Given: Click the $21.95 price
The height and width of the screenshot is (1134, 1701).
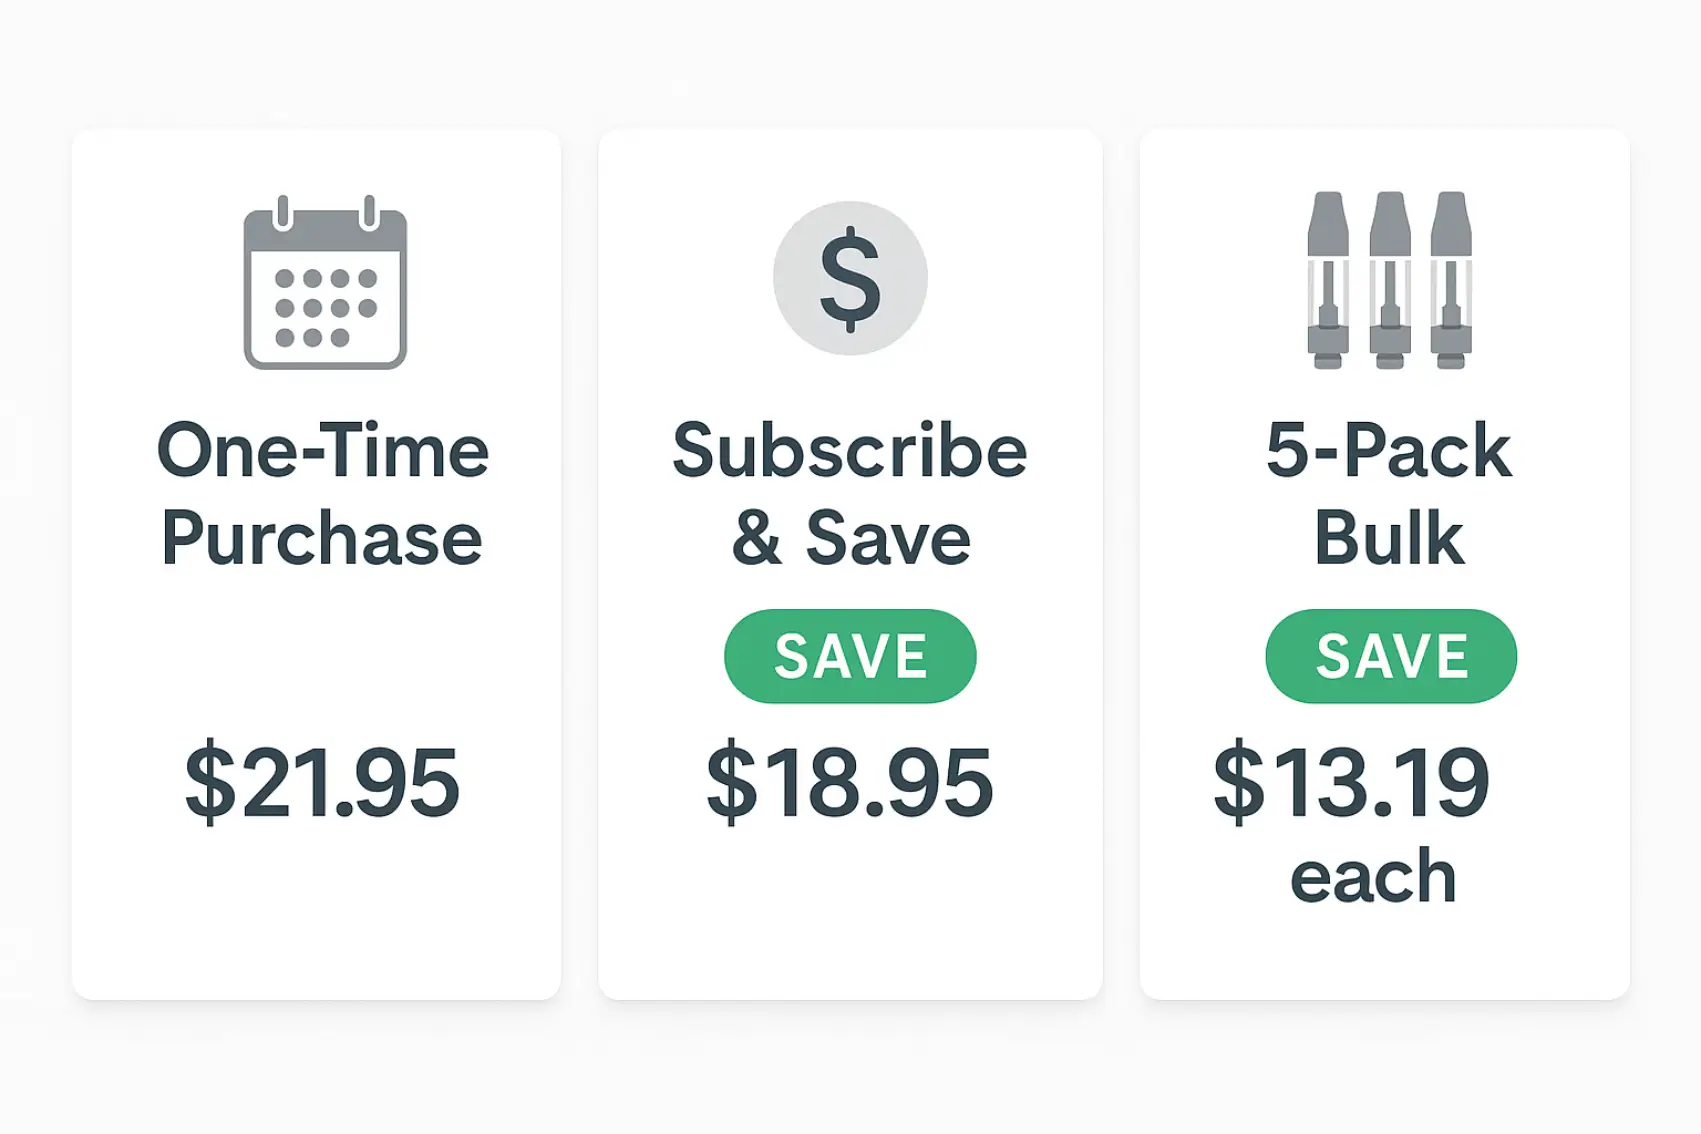Looking at the screenshot, I should point(322,782).
